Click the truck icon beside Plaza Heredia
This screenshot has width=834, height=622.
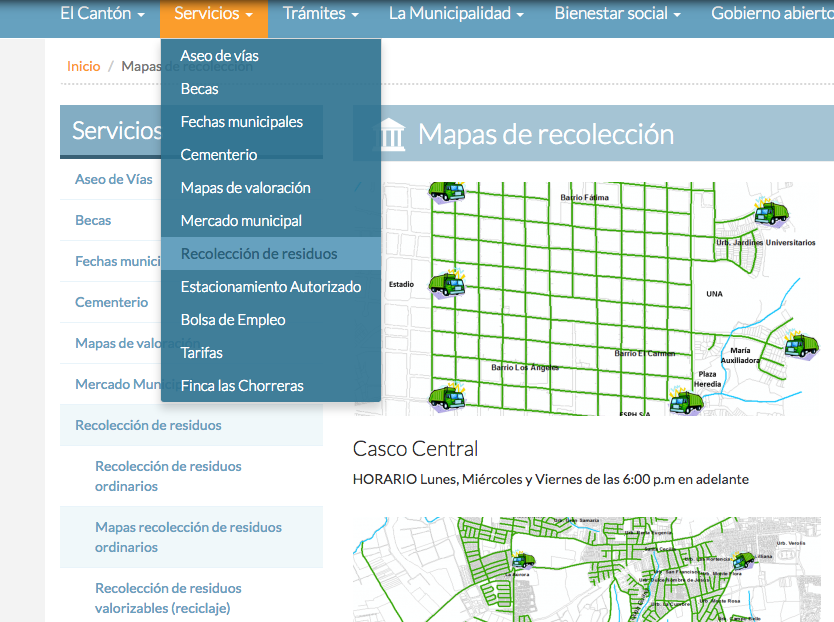point(687,402)
